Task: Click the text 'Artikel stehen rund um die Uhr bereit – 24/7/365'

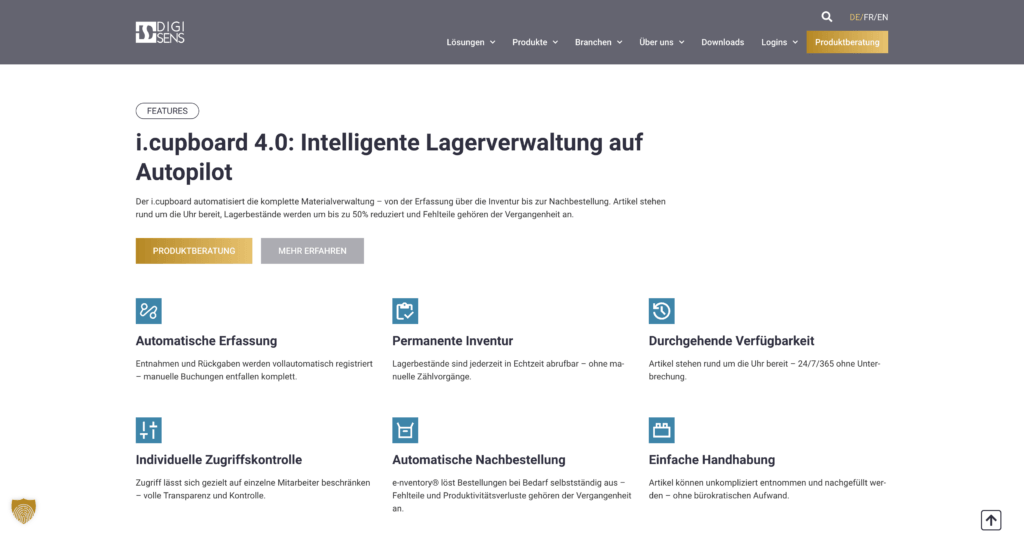Action: [764, 370]
